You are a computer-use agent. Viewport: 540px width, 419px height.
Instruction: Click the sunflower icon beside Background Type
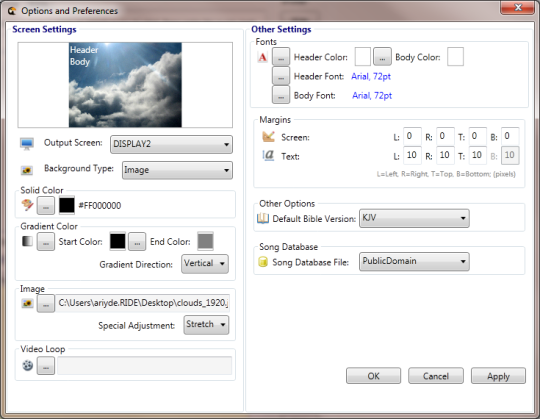[x=27, y=170]
